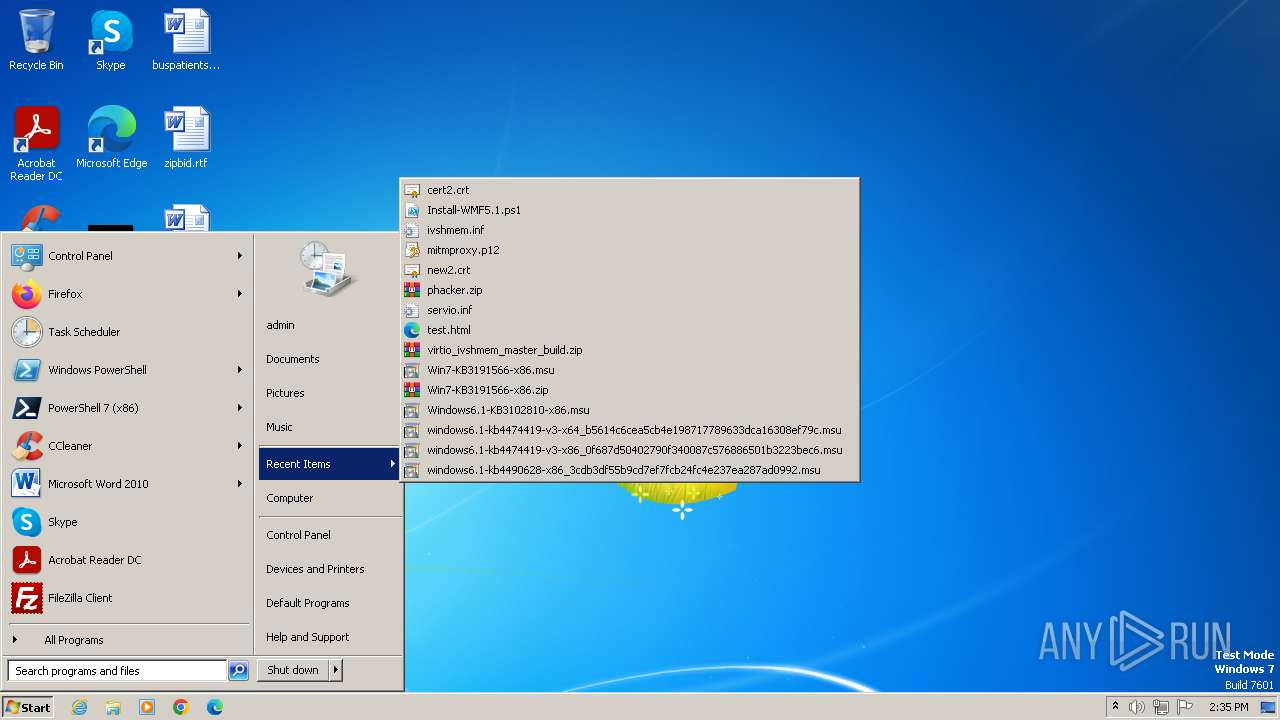Screen dimensions: 1280x720
Task: Open Control Panel in right Start pane
Action: tap(329, 535)
